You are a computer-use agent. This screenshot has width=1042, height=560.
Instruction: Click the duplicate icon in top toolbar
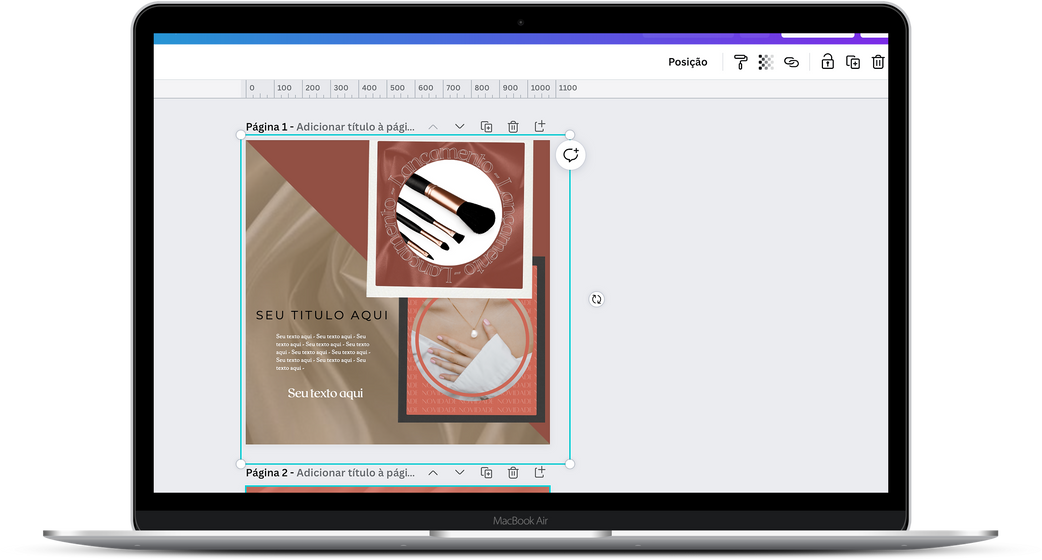pyautogui.click(x=853, y=62)
